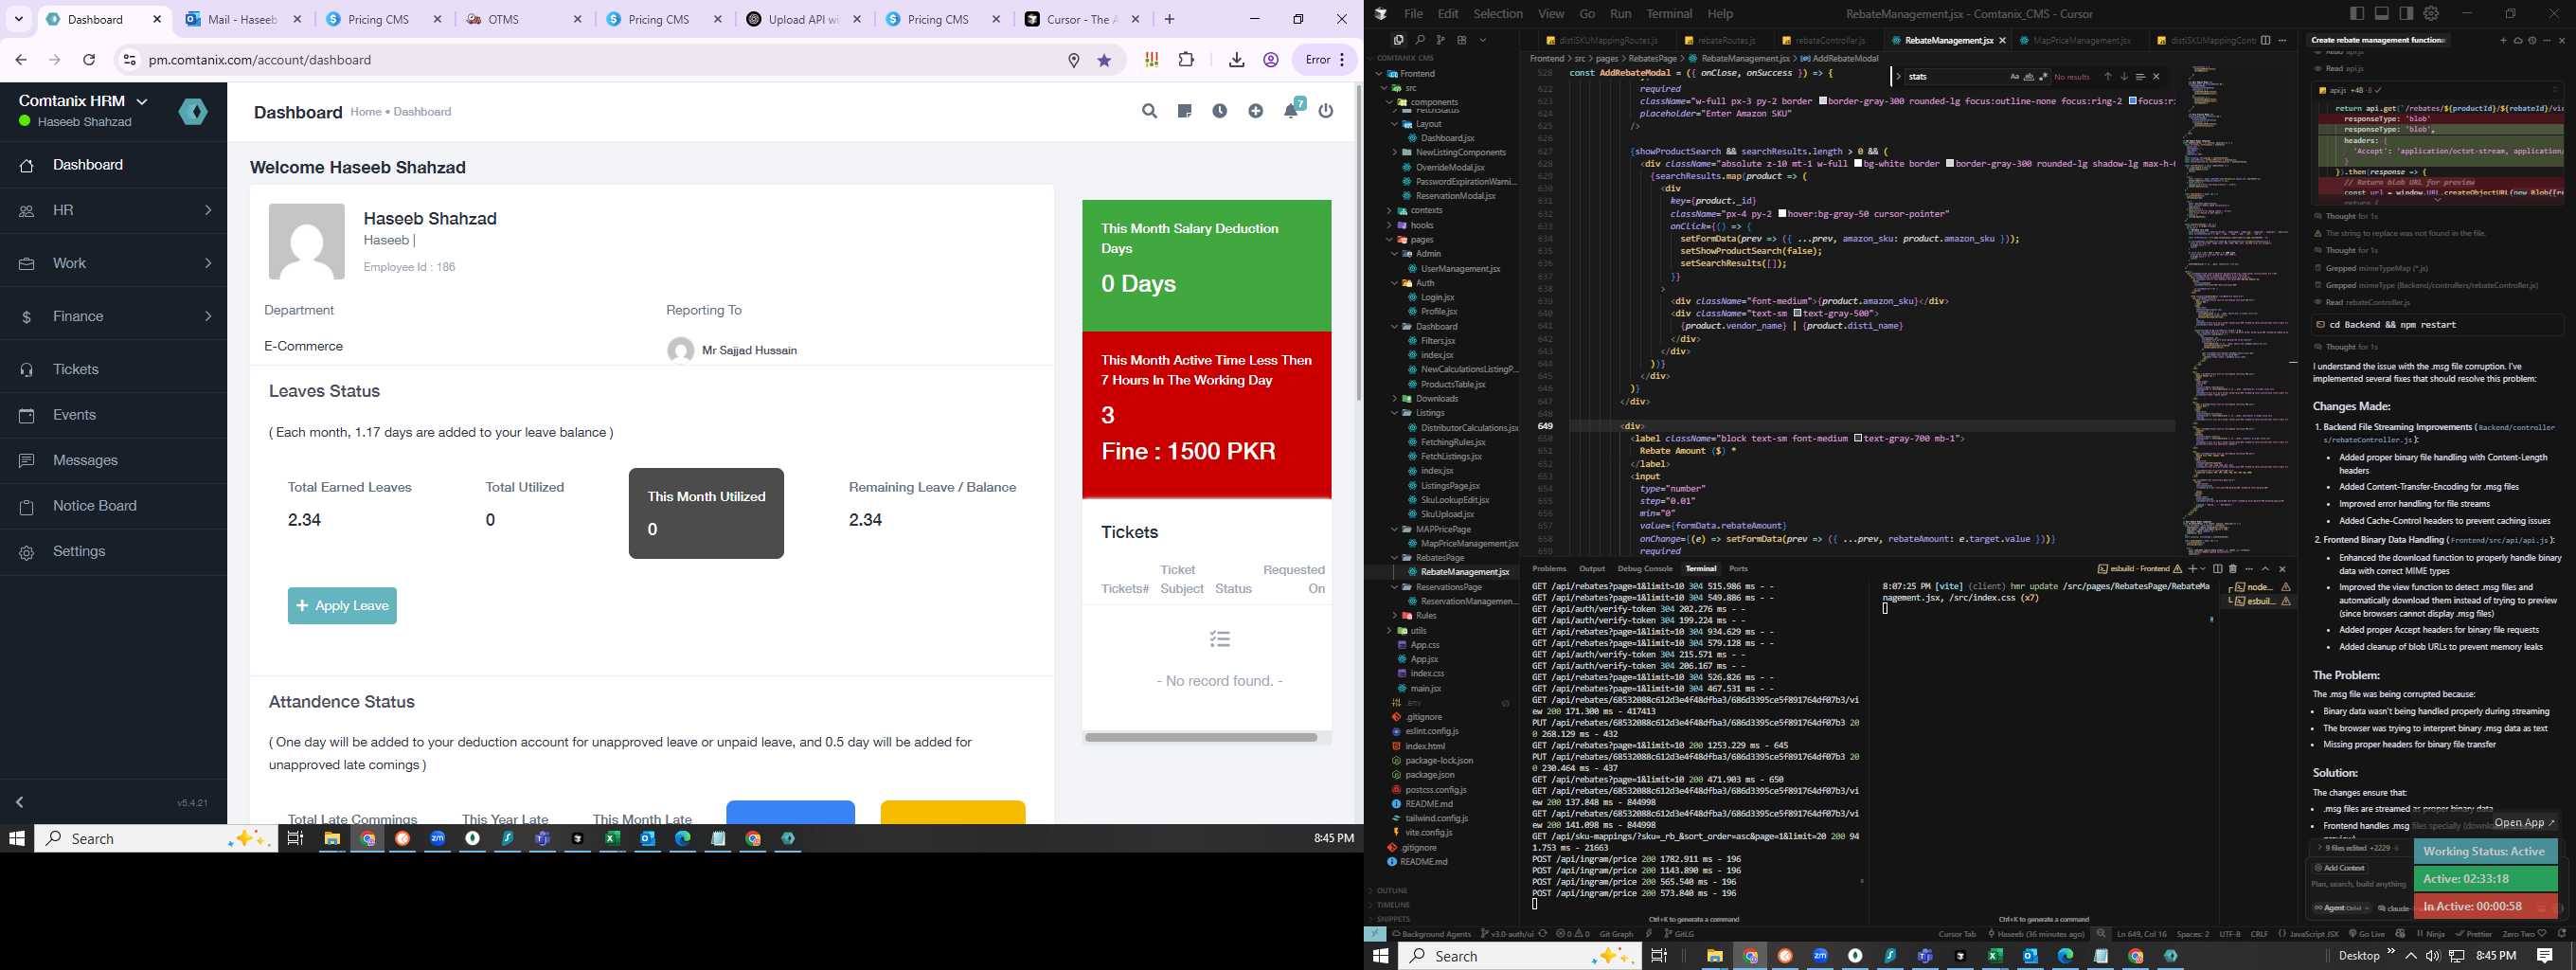Start a new chat in Cursor AI pane
The image size is (2576, 970).
2503,40
